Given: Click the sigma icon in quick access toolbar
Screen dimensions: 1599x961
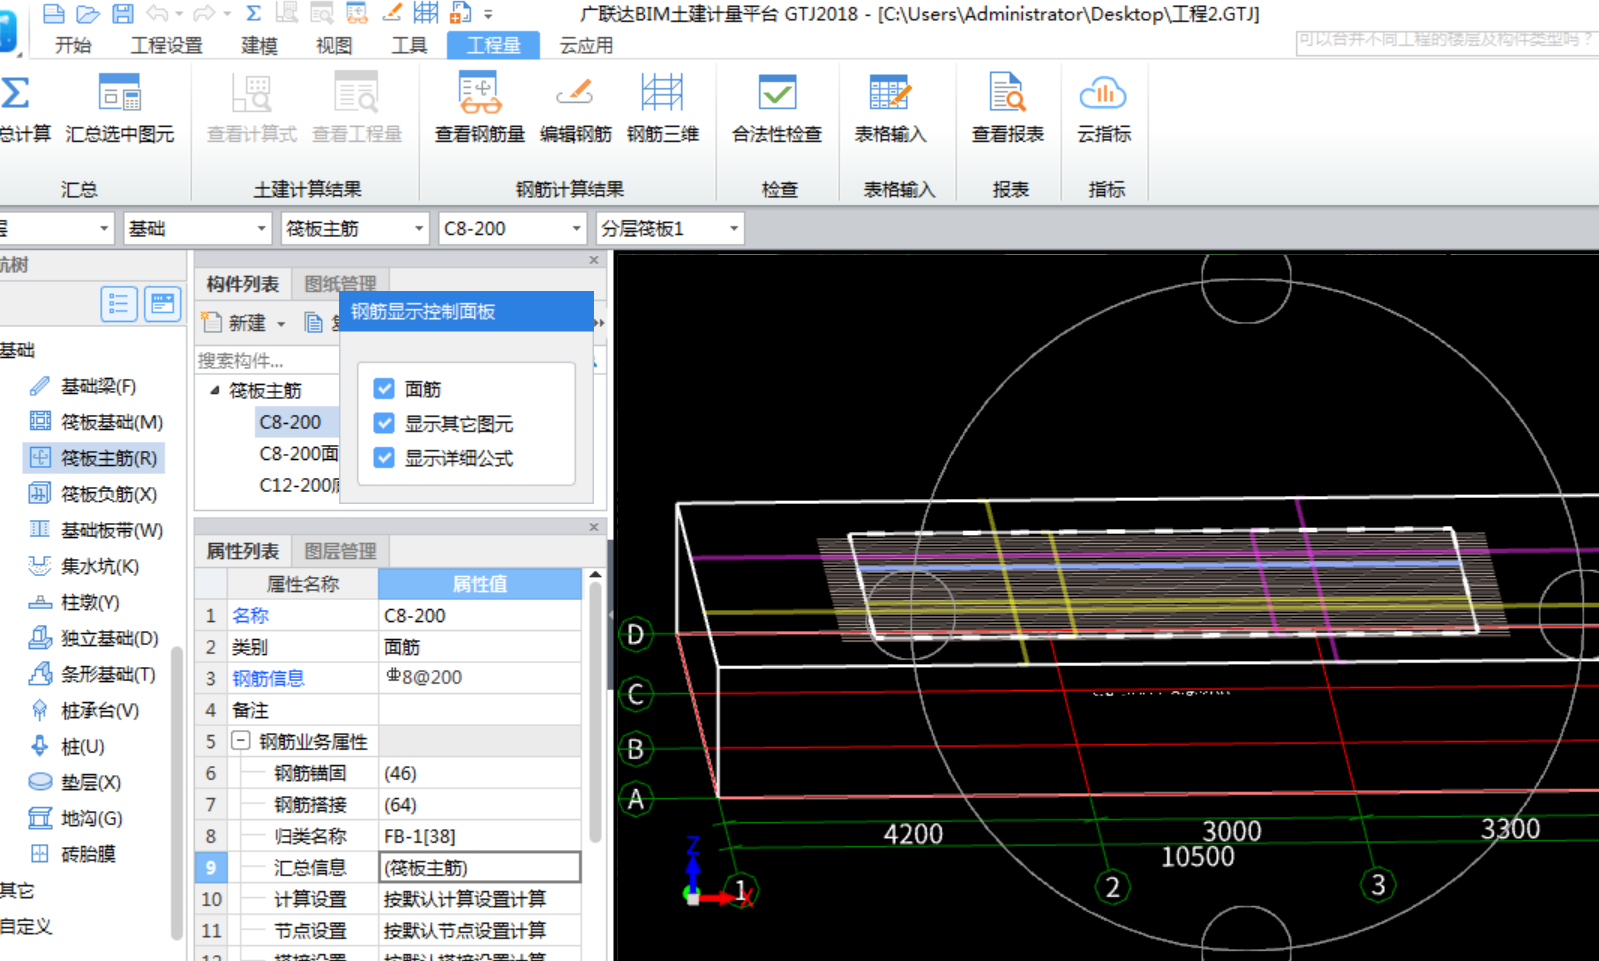Looking at the screenshot, I should pyautogui.click(x=253, y=13).
